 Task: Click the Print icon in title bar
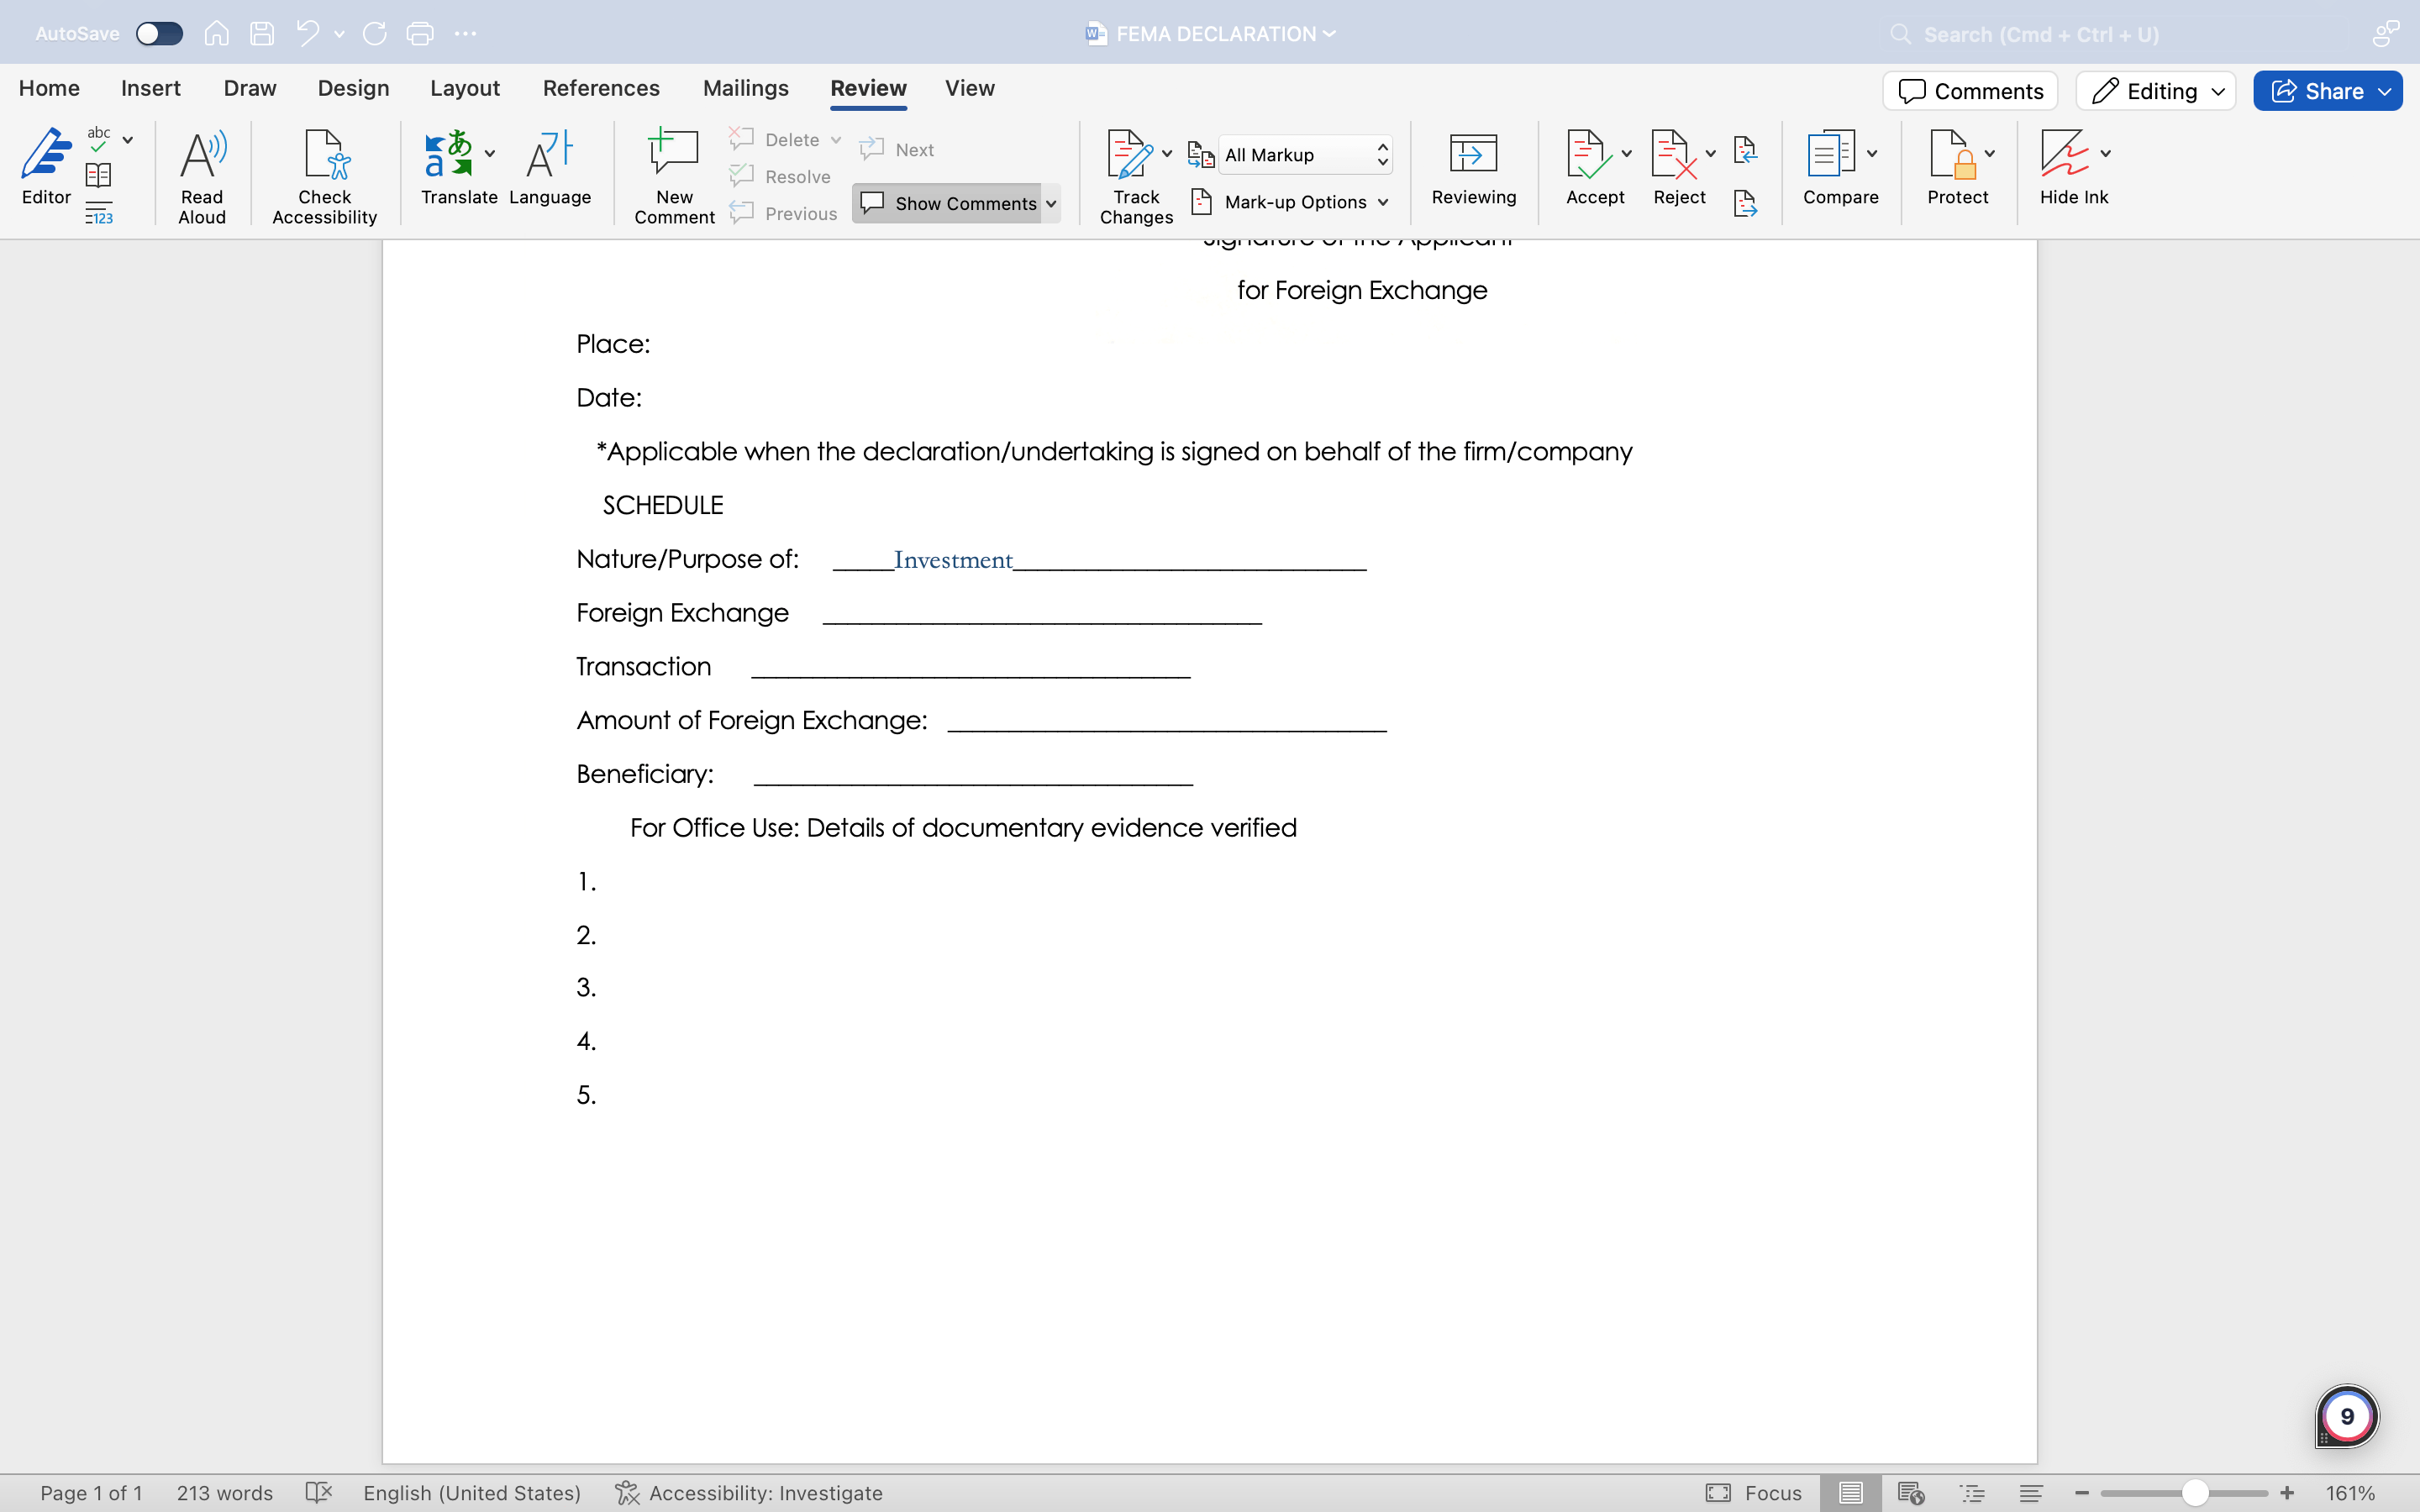420,34
